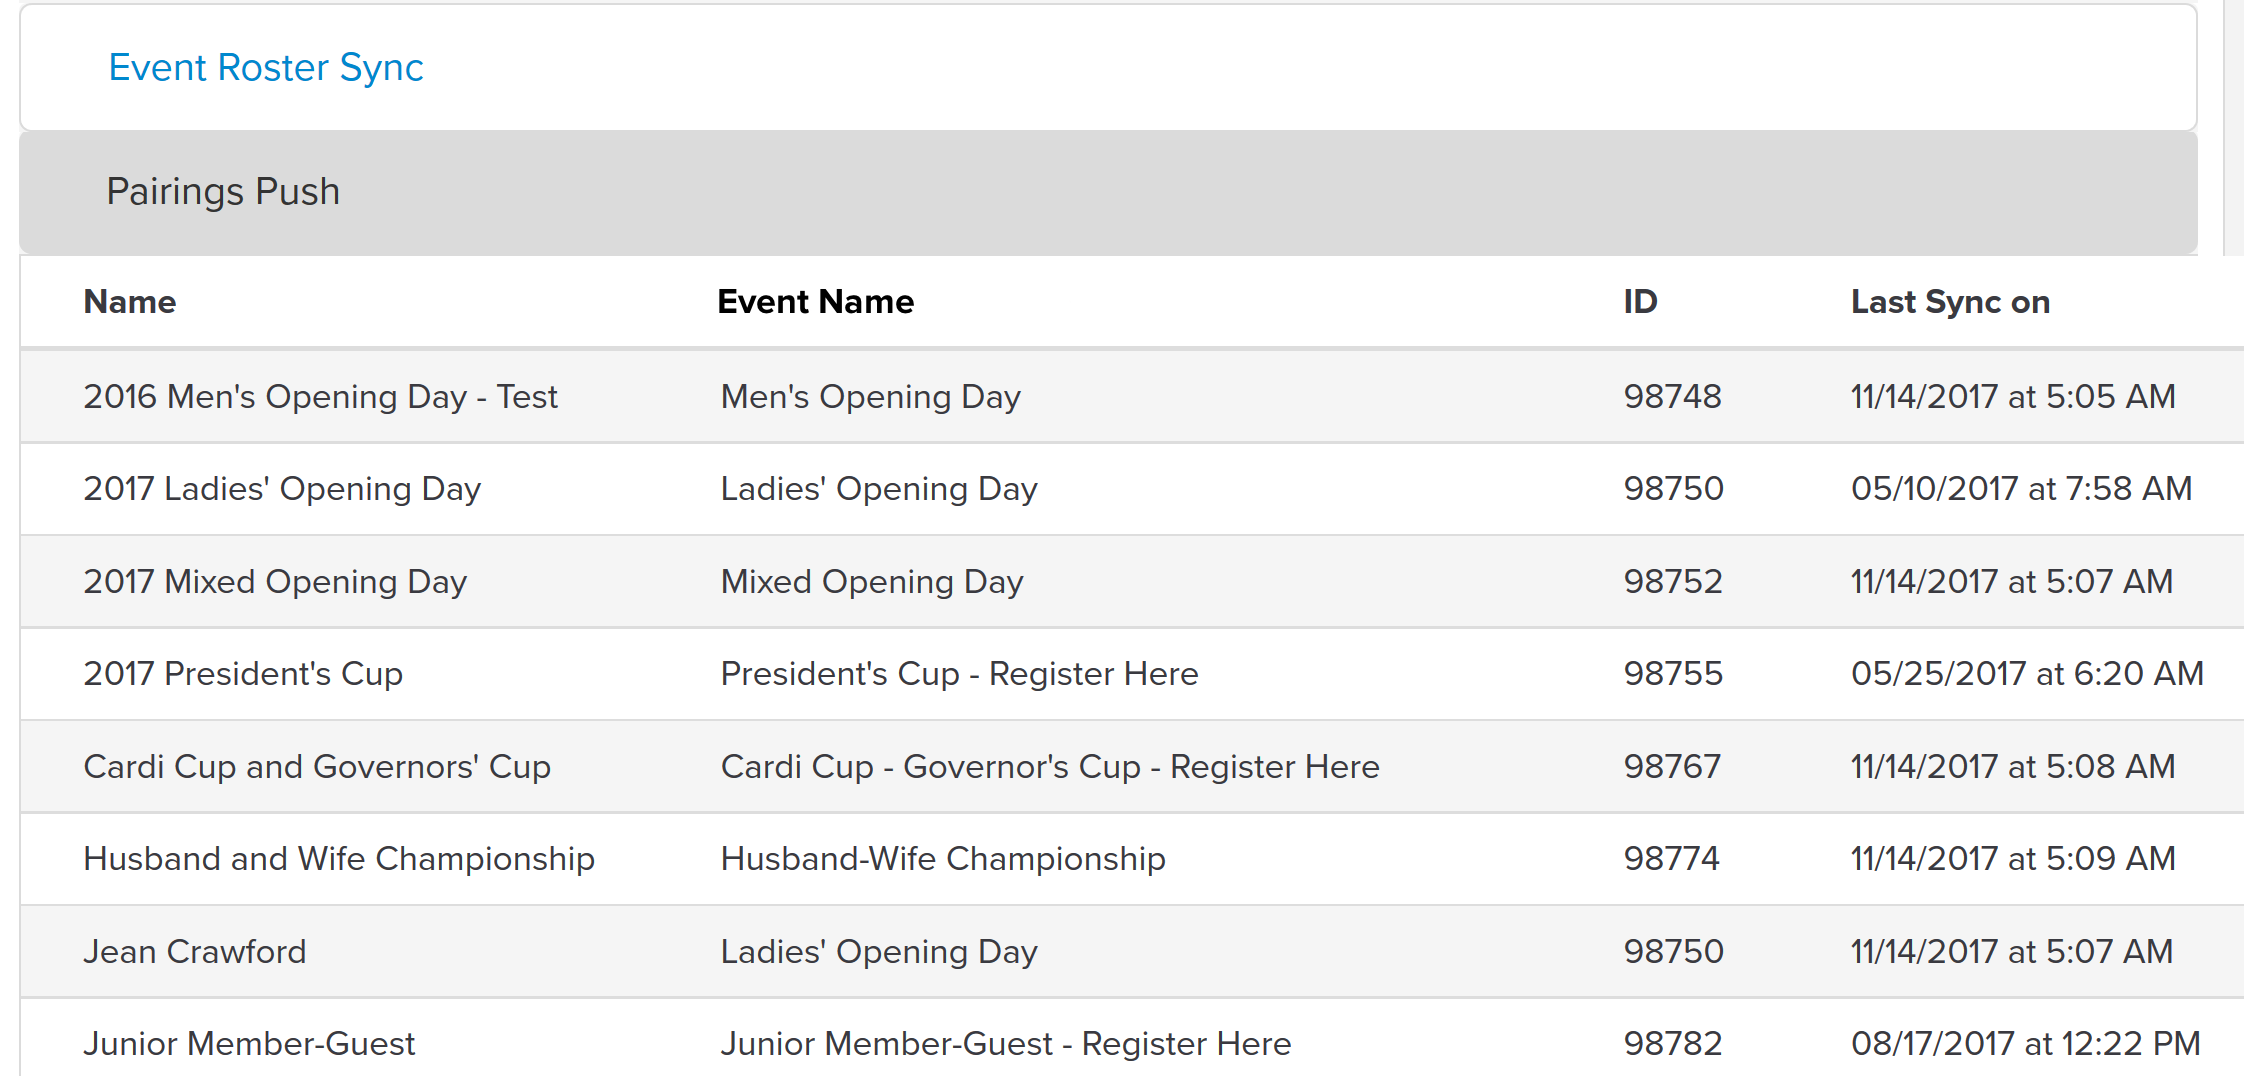Sort by Last Sync on column header
Viewport: 2244px width, 1076px height.
[1950, 302]
